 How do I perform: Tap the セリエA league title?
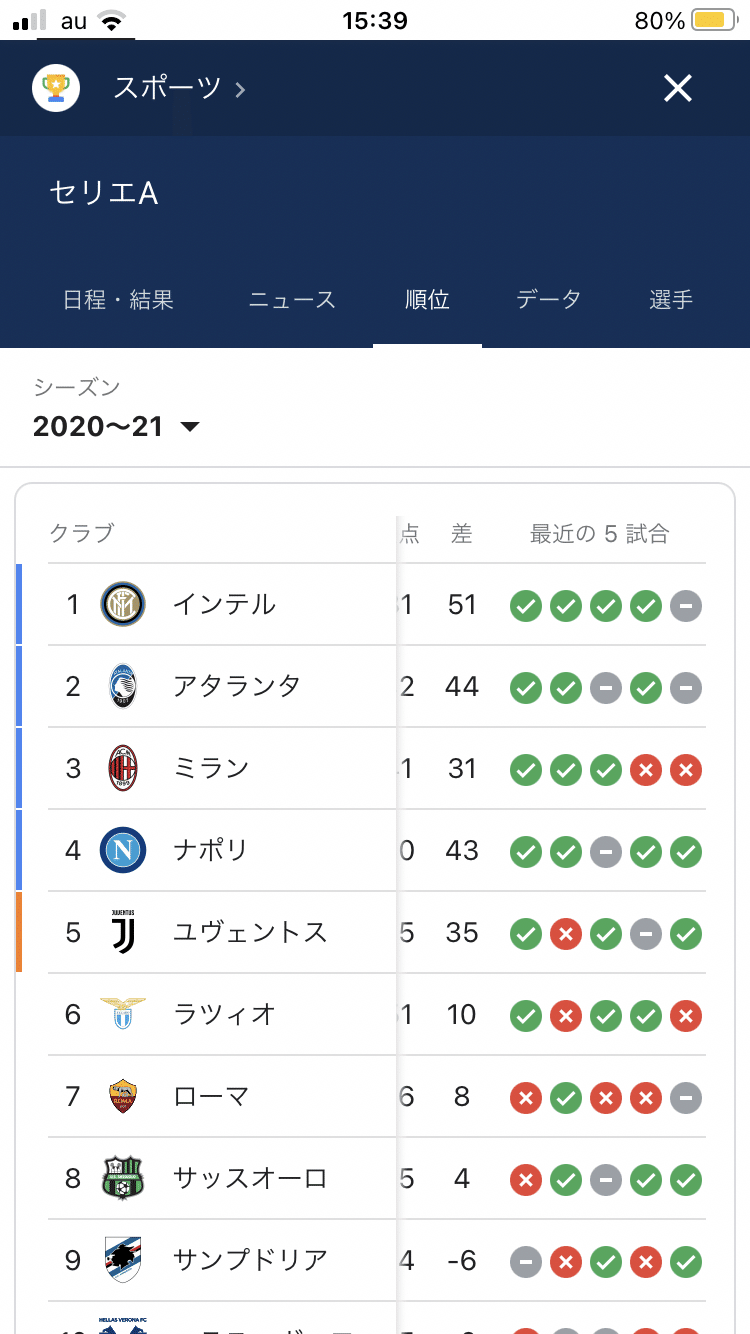(x=104, y=193)
